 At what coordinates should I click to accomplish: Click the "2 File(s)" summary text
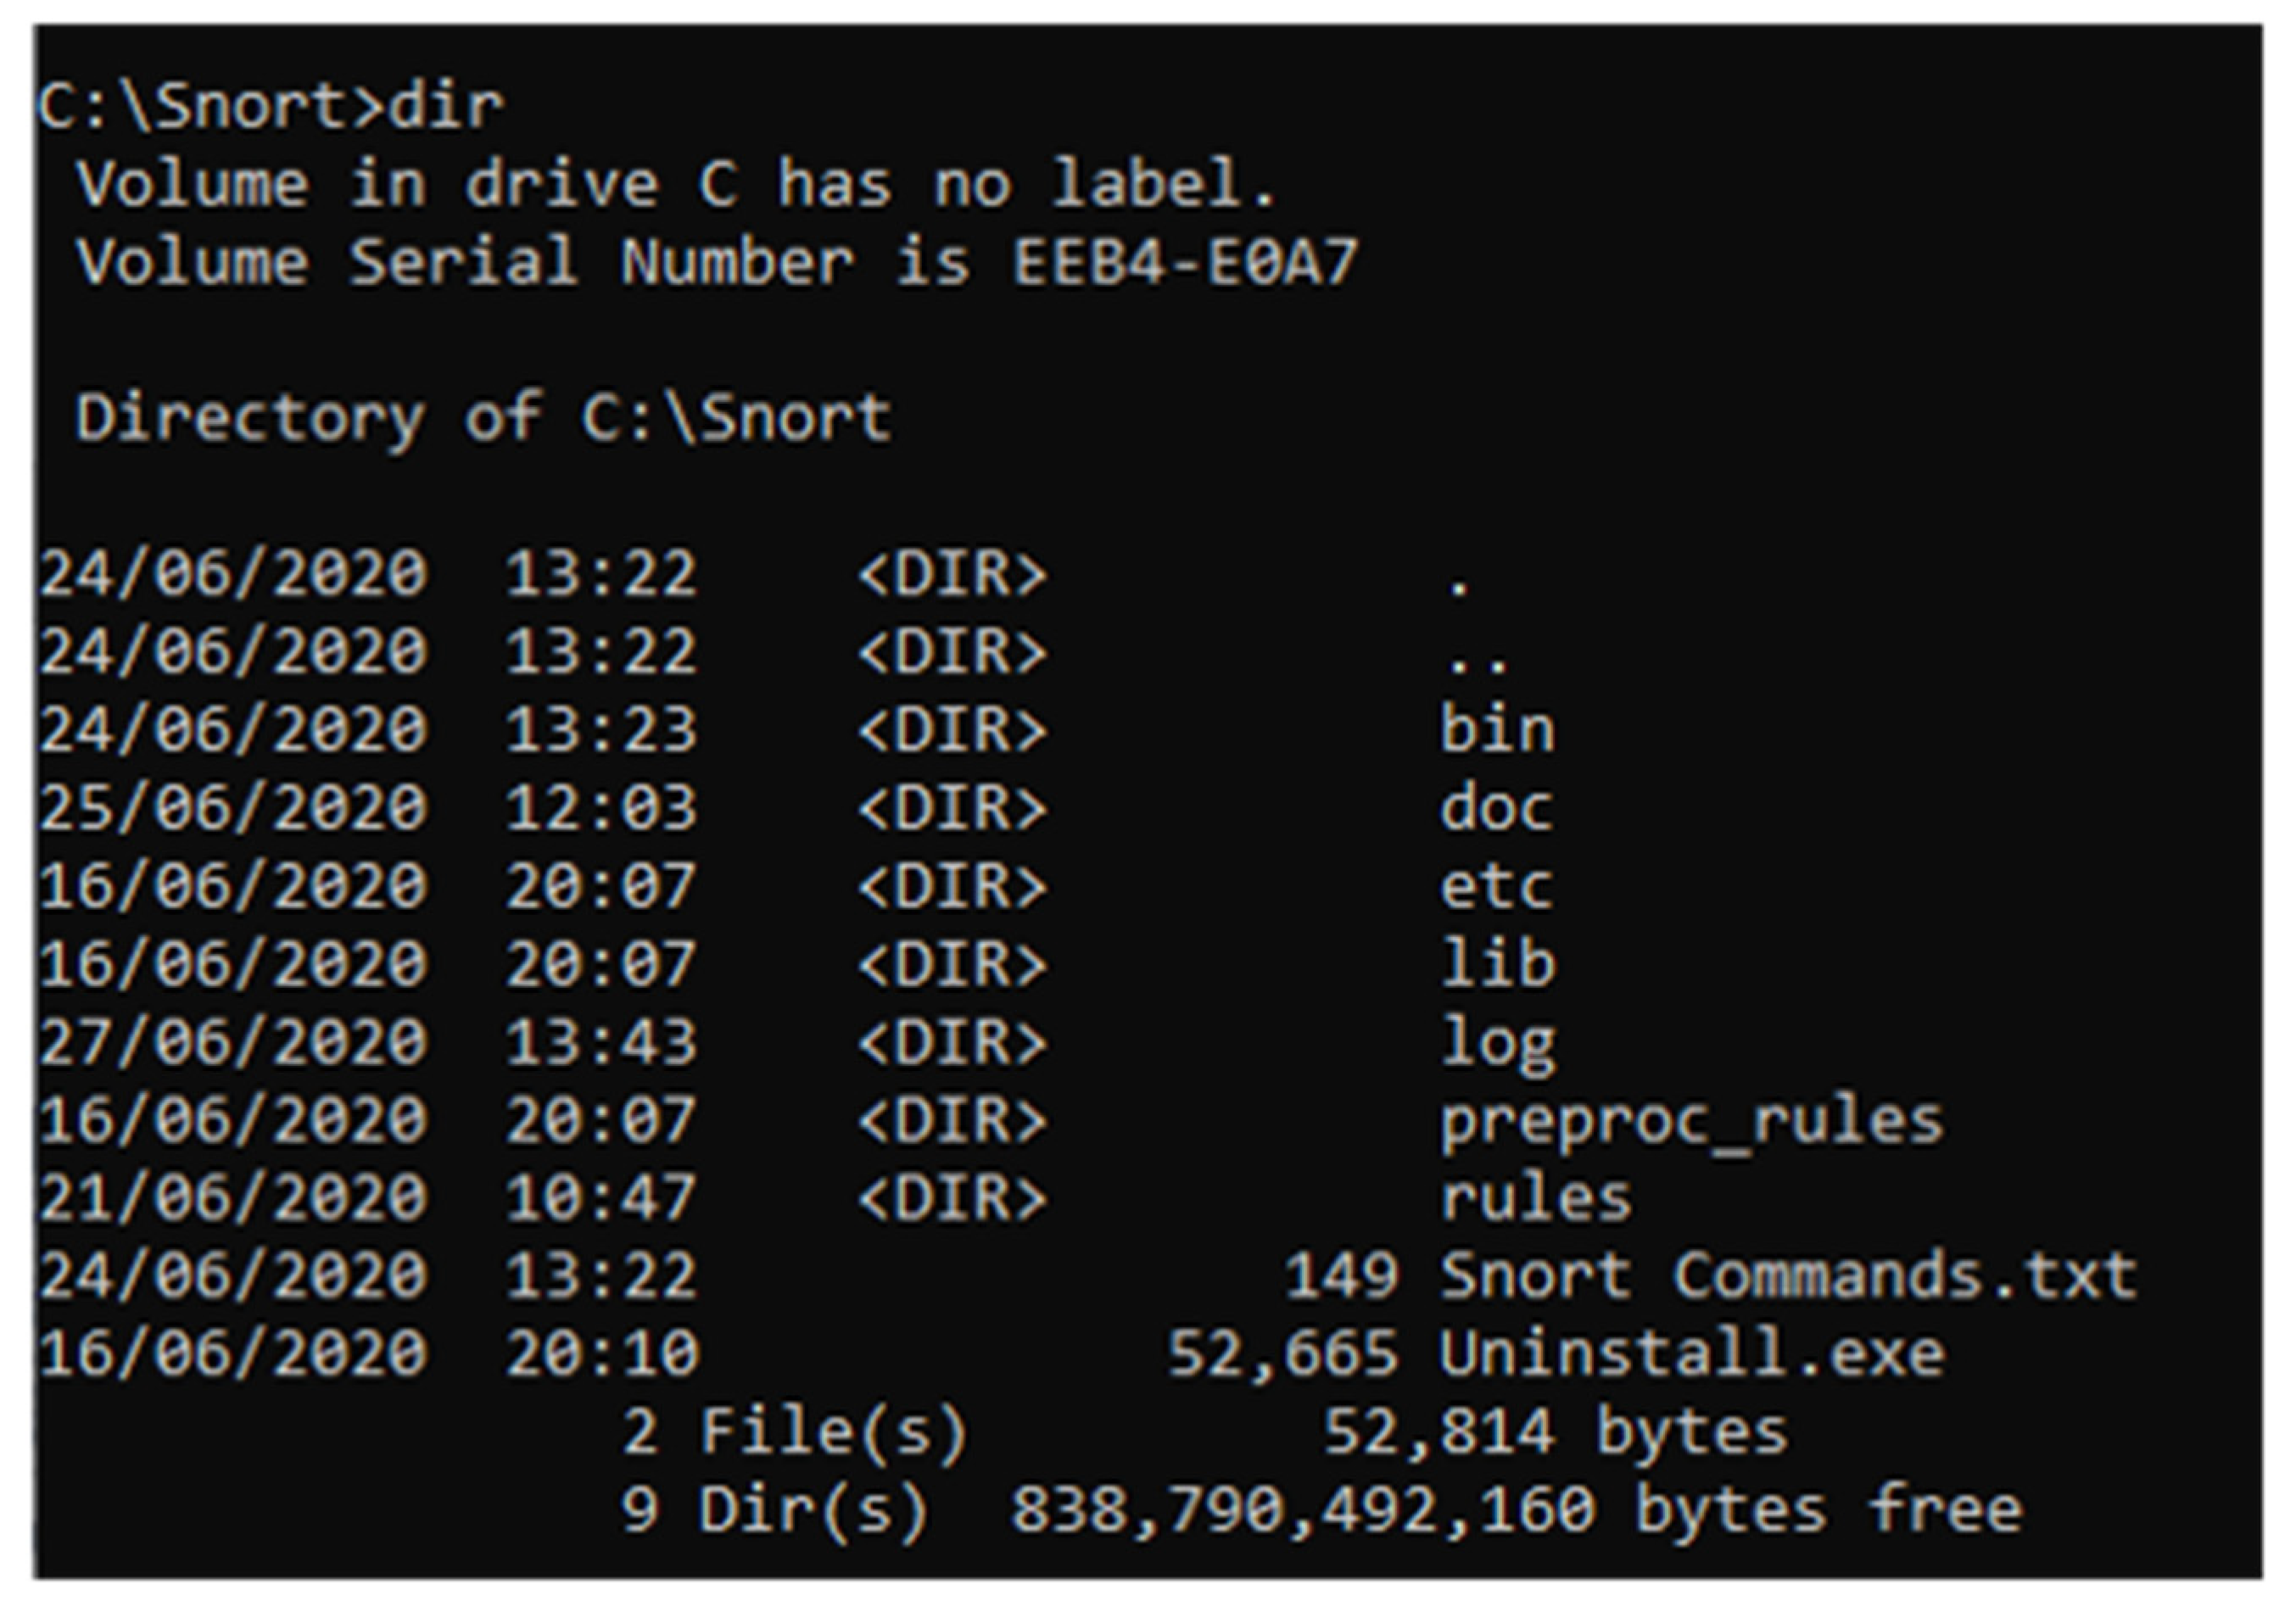coord(795,1432)
